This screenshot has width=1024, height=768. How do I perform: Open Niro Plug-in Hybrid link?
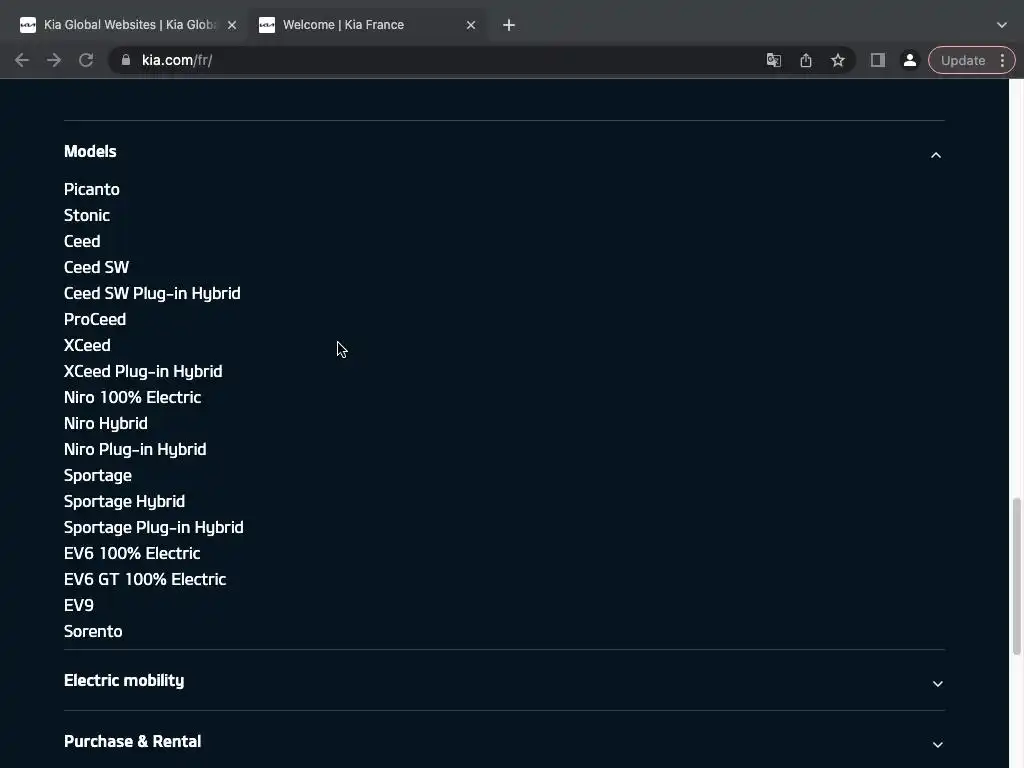coord(135,449)
